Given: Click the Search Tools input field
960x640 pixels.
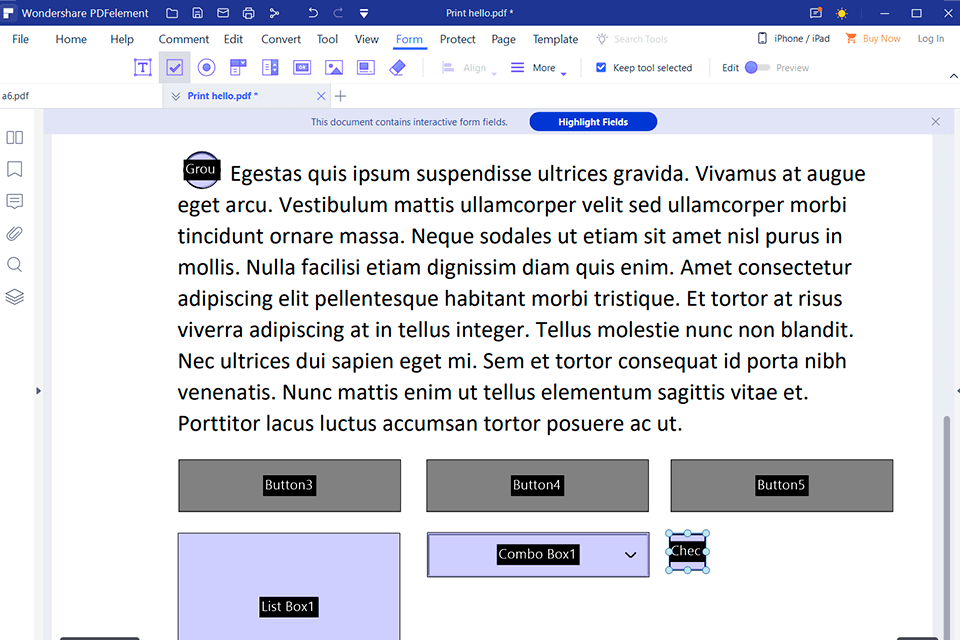Looking at the screenshot, I should pos(641,39).
